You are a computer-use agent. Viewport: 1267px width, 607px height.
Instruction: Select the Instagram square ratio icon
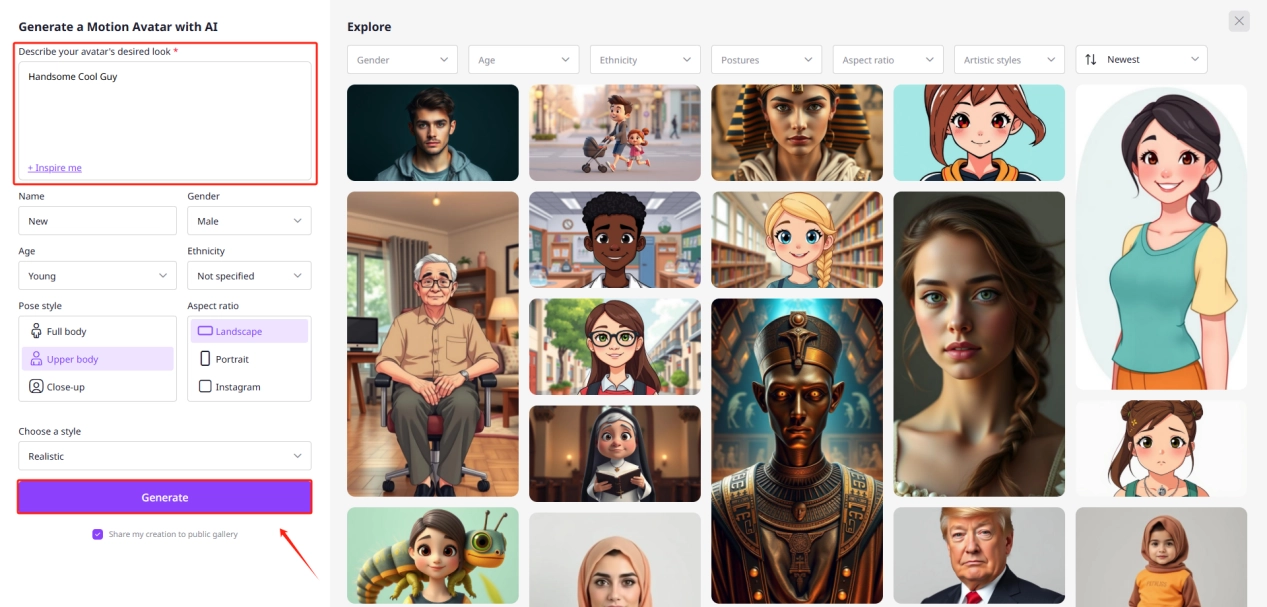click(x=205, y=387)
